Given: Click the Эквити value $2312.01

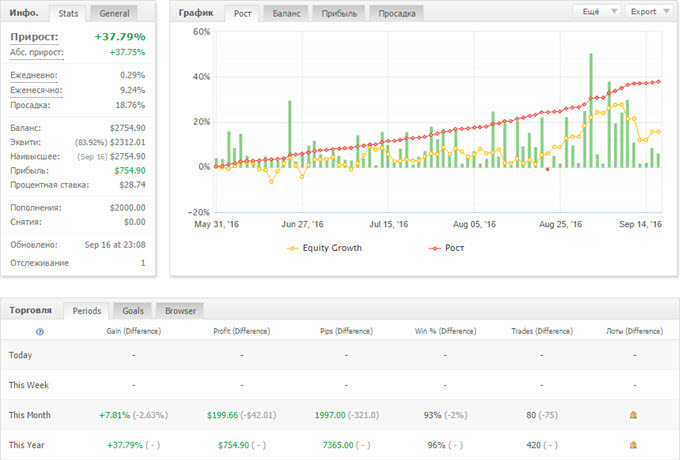Looking at the screenshot, I should [x=128, y=142].
